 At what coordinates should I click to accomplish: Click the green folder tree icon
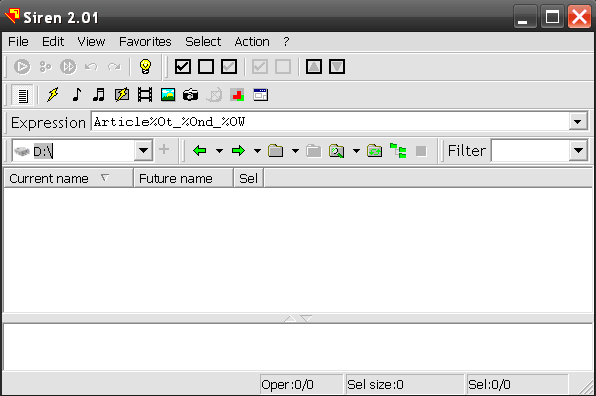coord(398,151)
